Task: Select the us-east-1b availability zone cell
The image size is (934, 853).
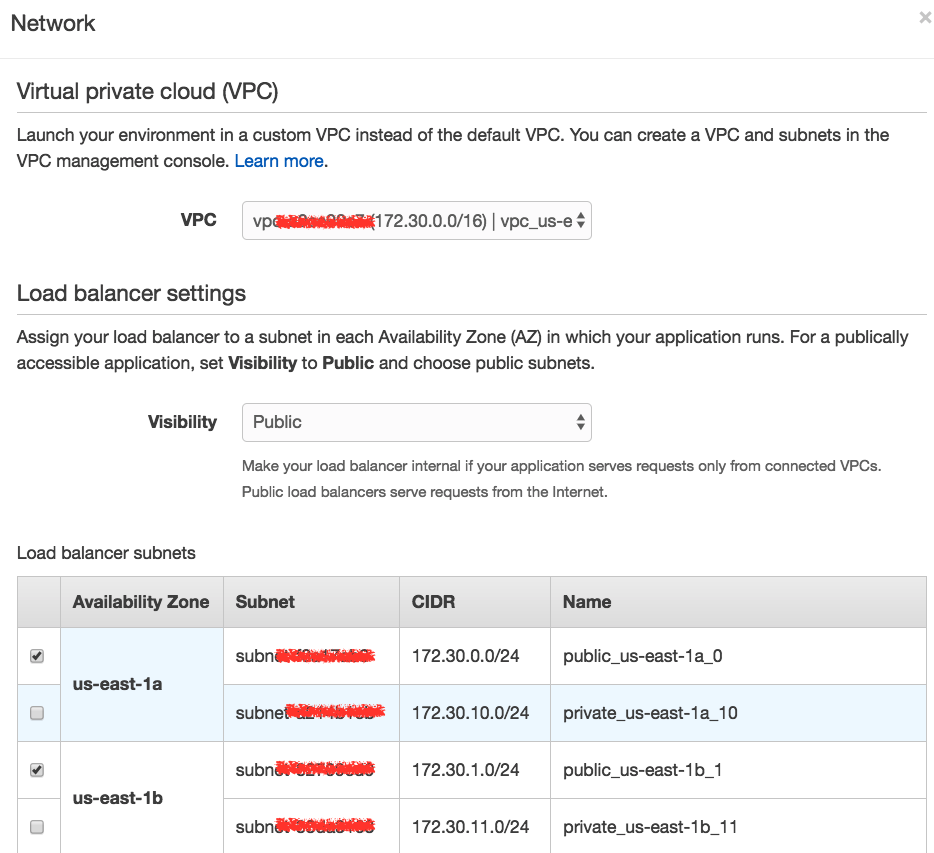Action: pos(142,798)
